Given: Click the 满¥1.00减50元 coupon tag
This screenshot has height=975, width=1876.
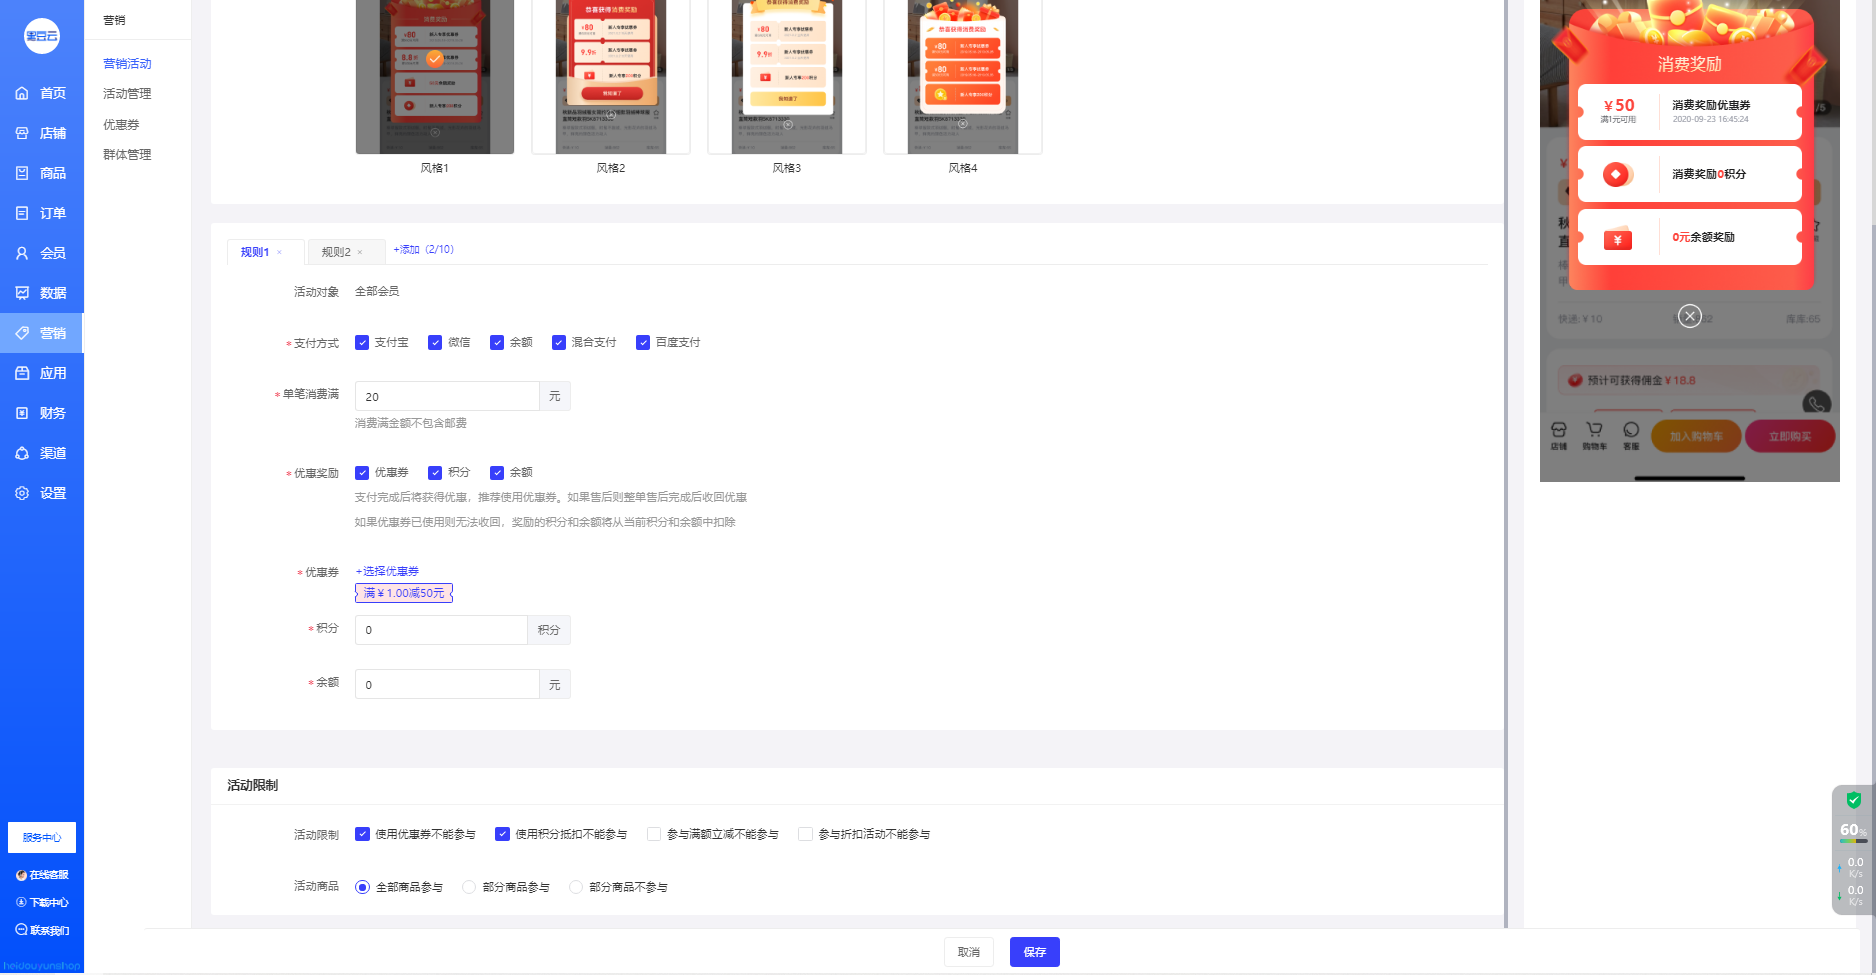Looking at the screenshot, I should [404, 593].
